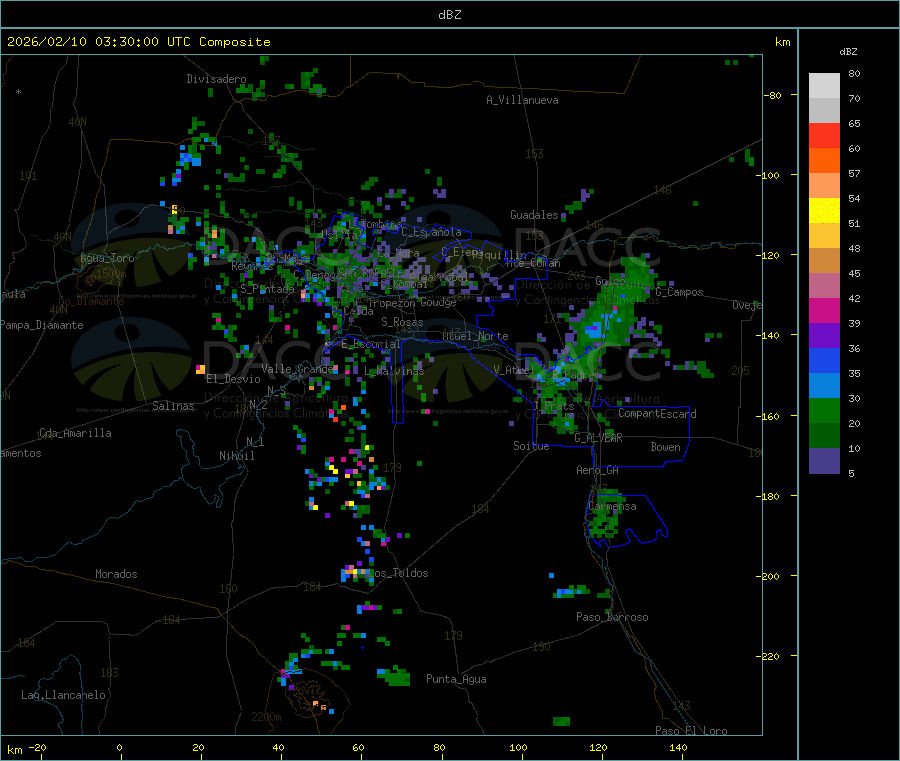Viewport: 900px width, 761px height.
Task: Click the Paso_Barroso location label
Action: pyautogui.click(x=612, y=617)
